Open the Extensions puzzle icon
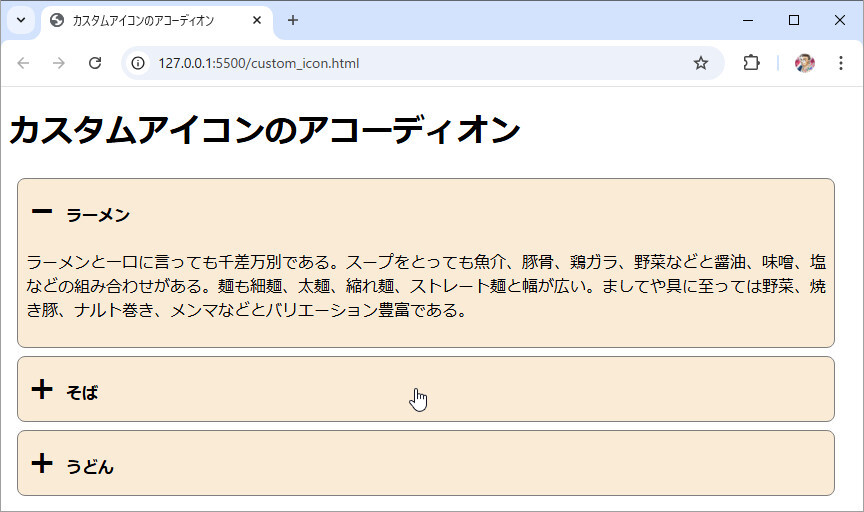 pyautogui.click(x=751, y=63)
